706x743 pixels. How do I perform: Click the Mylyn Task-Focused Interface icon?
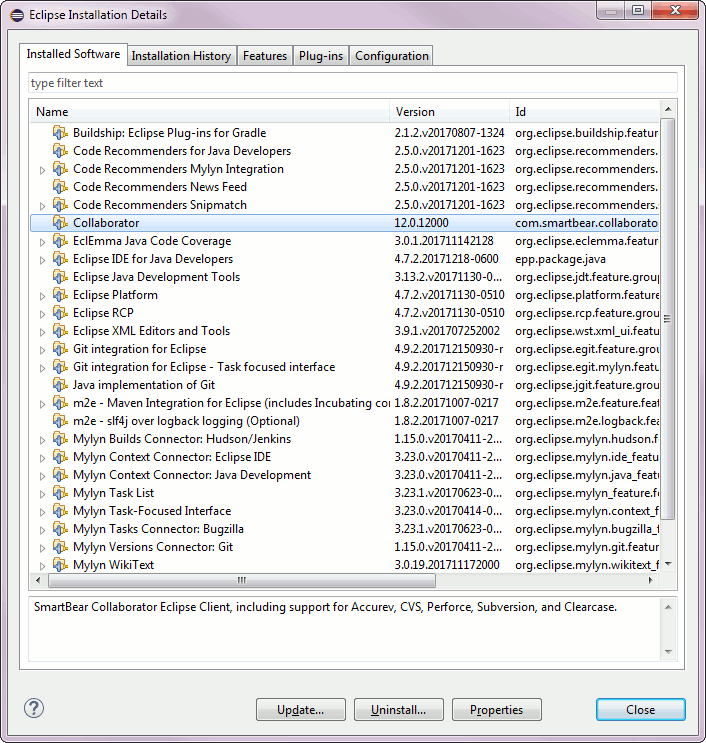point(60,511)
